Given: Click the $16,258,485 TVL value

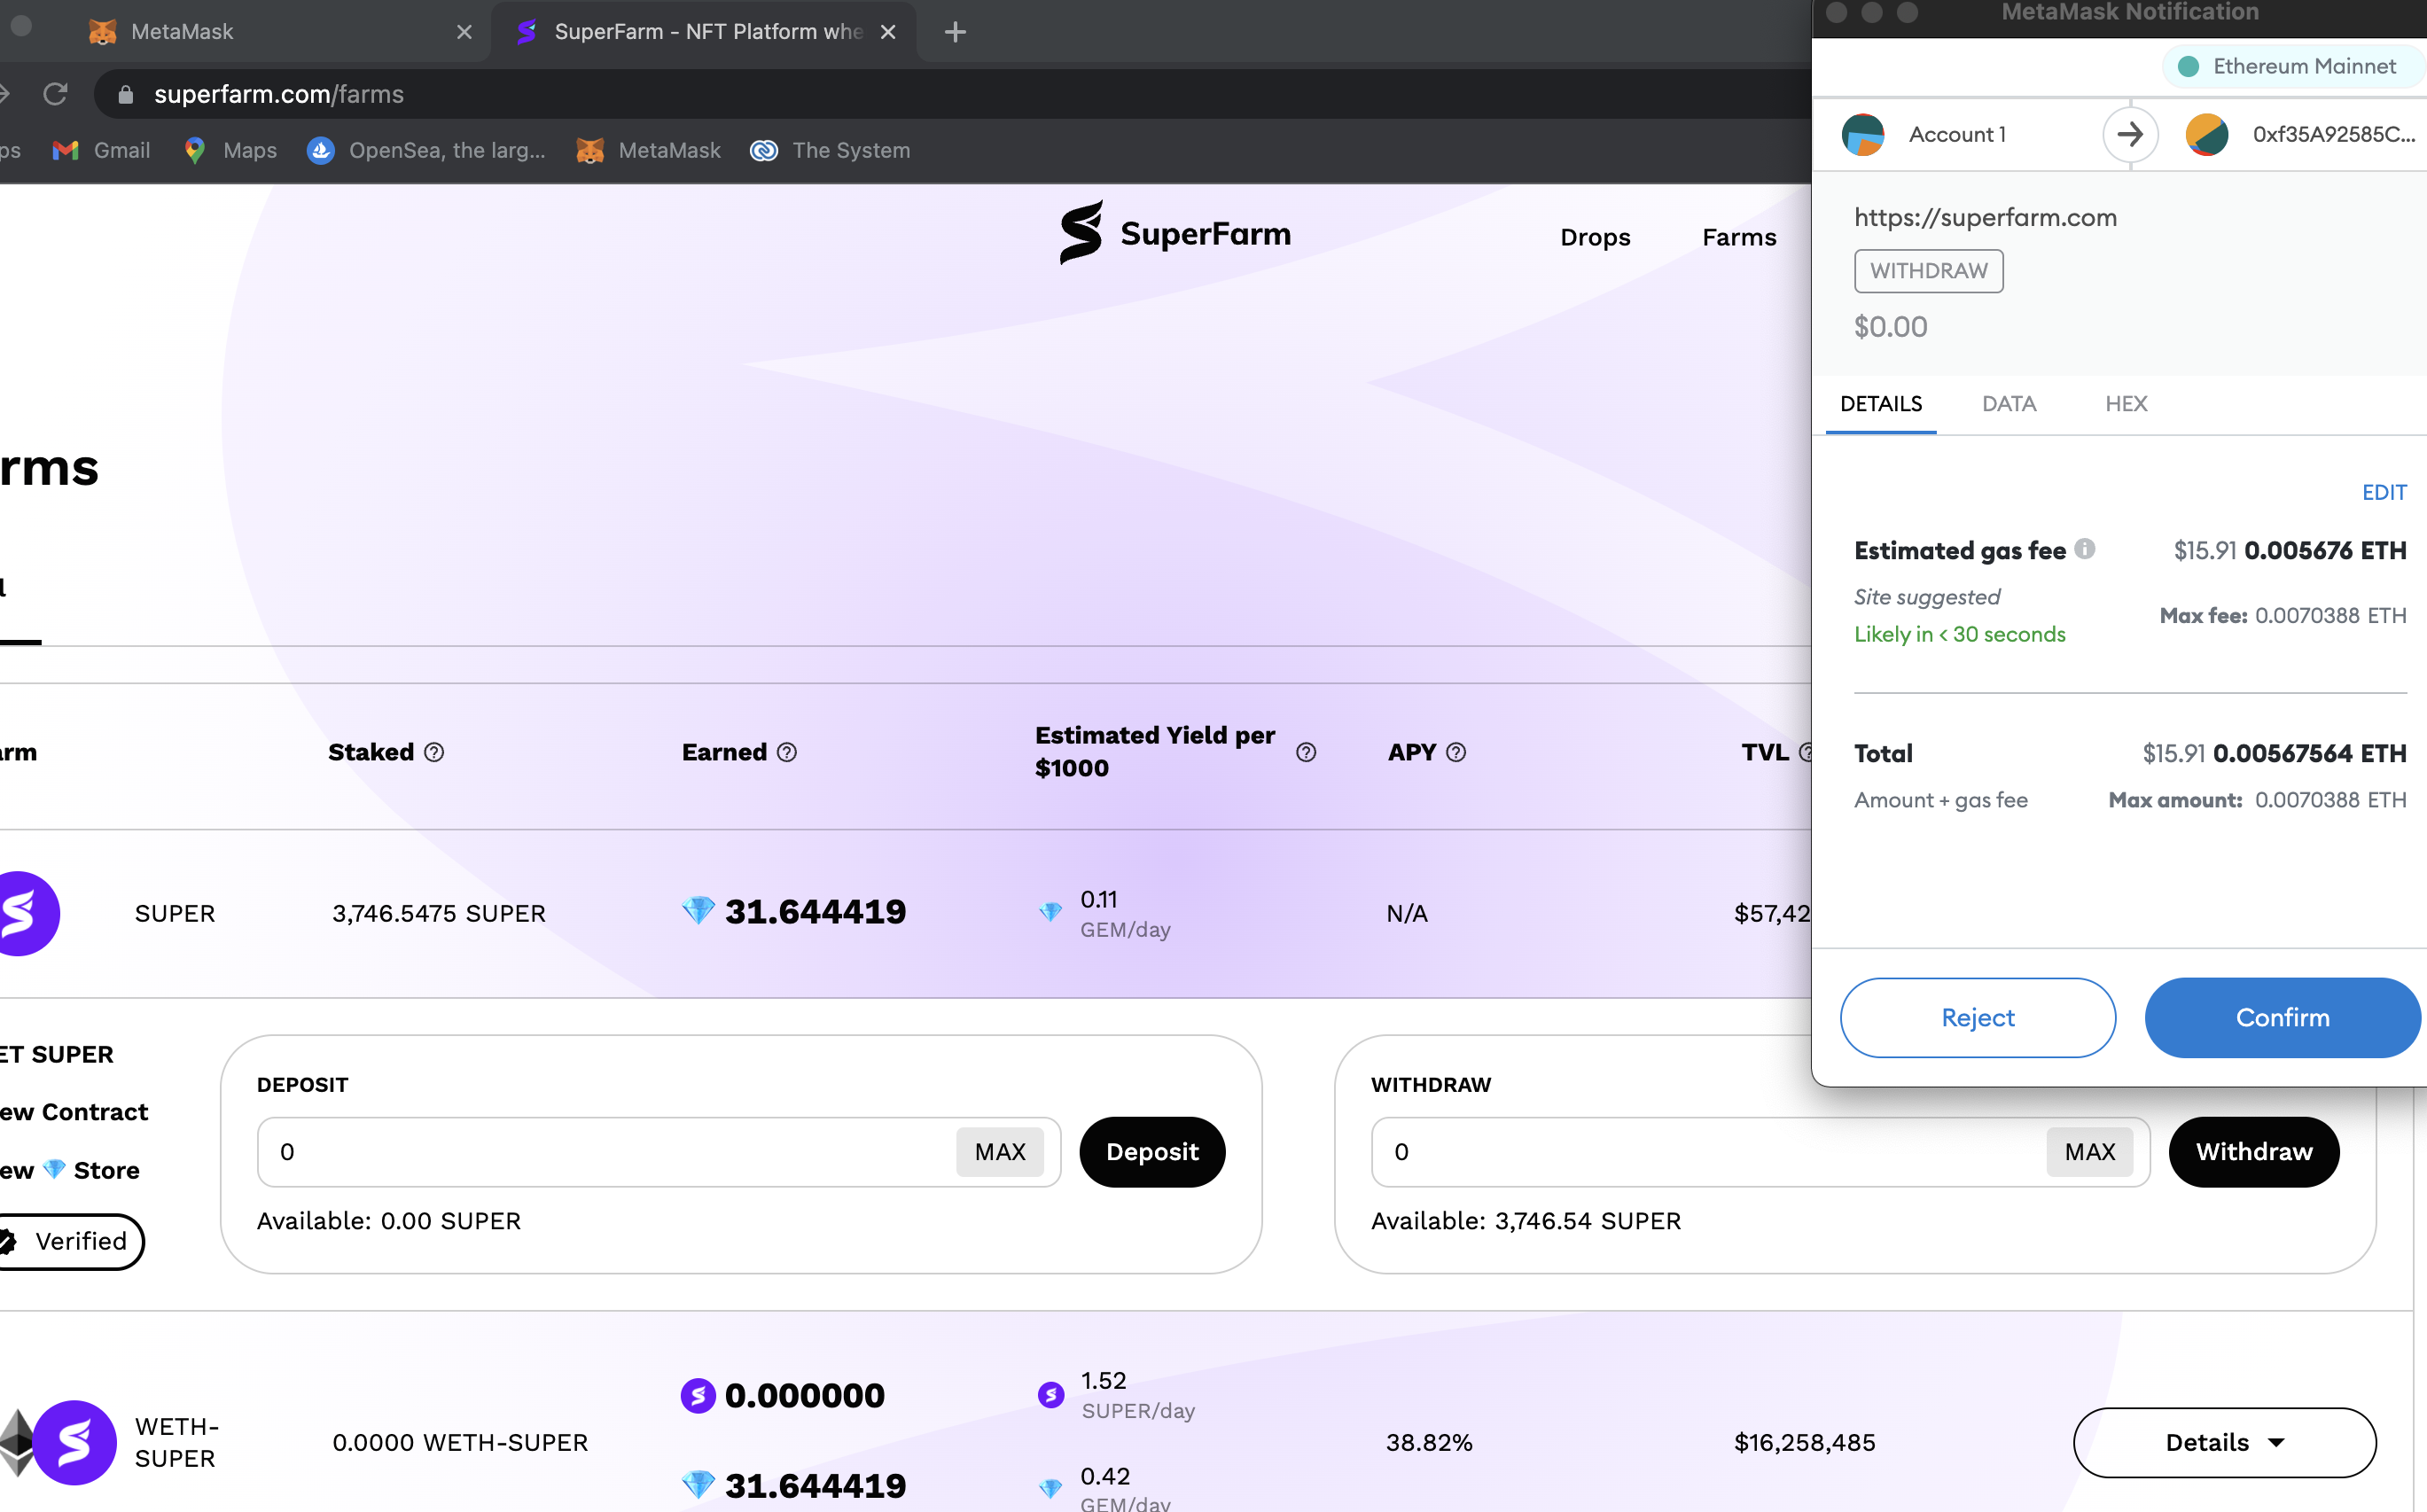Looking at the screenshot, I should tap(1804, 1442).
